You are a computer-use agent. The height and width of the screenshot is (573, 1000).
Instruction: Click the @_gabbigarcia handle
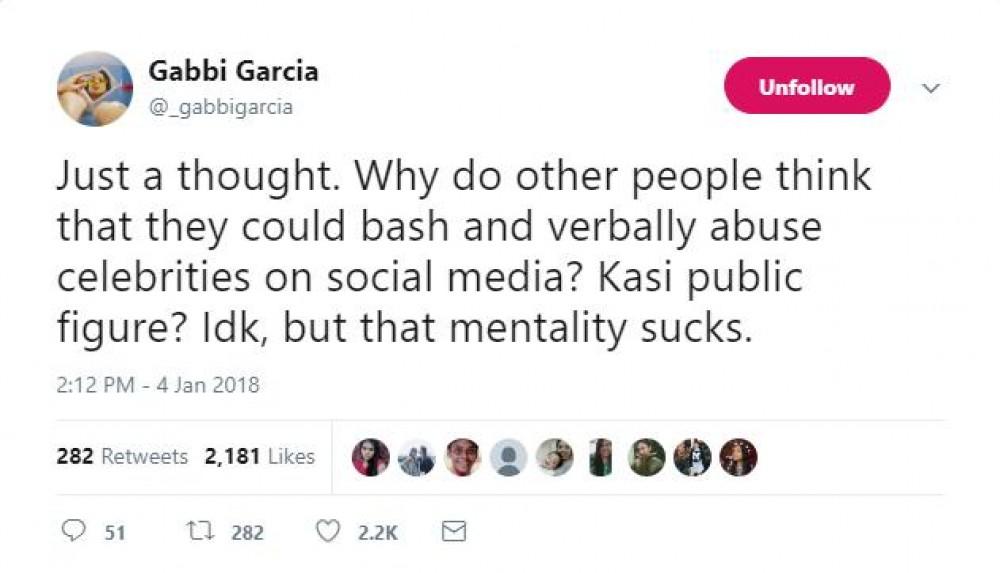tap(220, 107)
